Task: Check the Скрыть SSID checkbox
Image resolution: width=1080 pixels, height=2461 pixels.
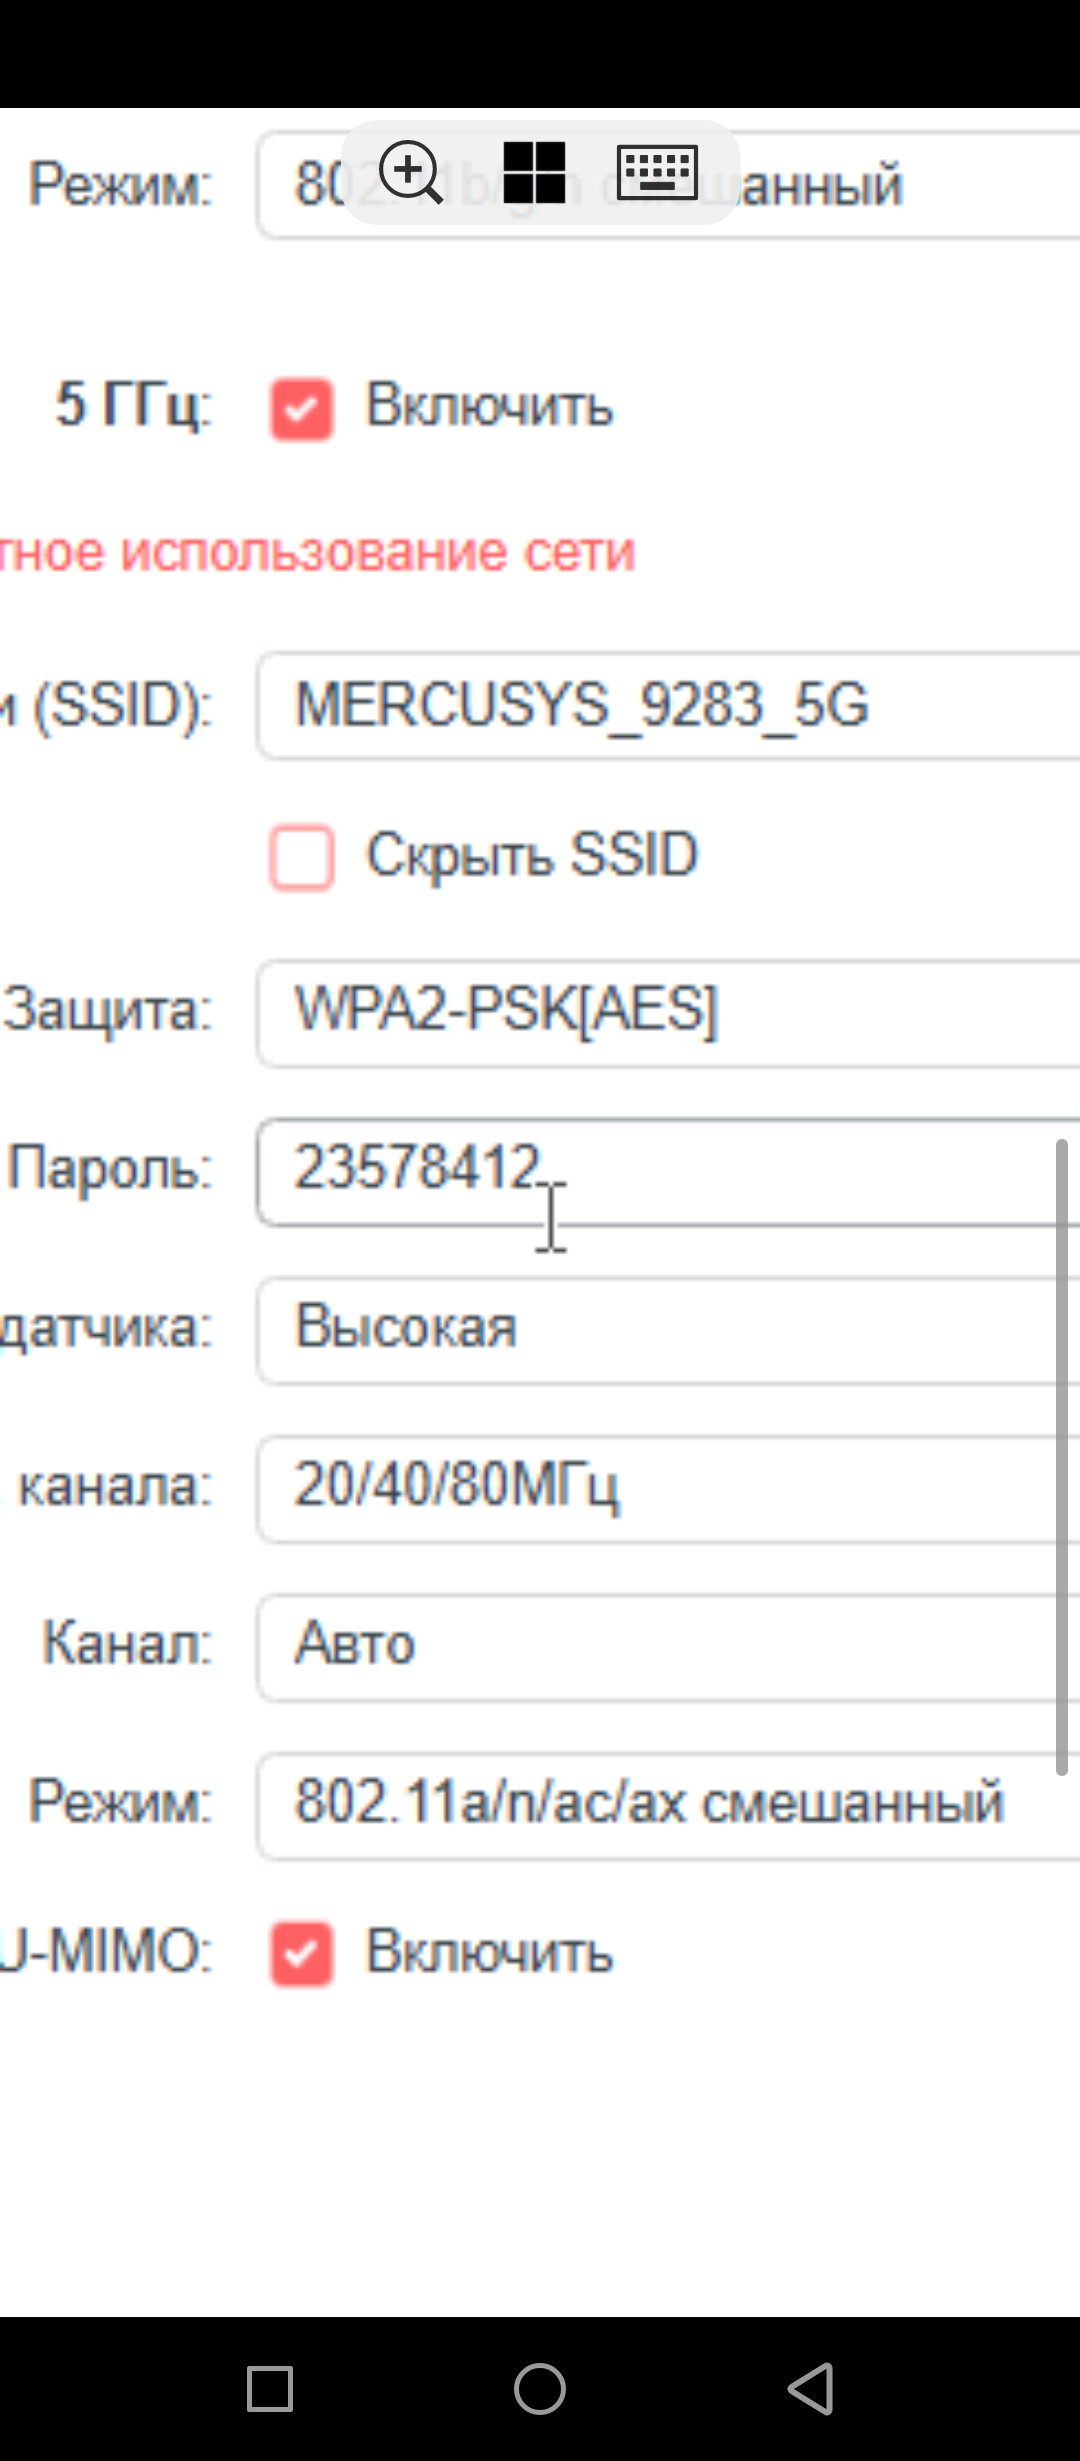Action: coord(301,856)
